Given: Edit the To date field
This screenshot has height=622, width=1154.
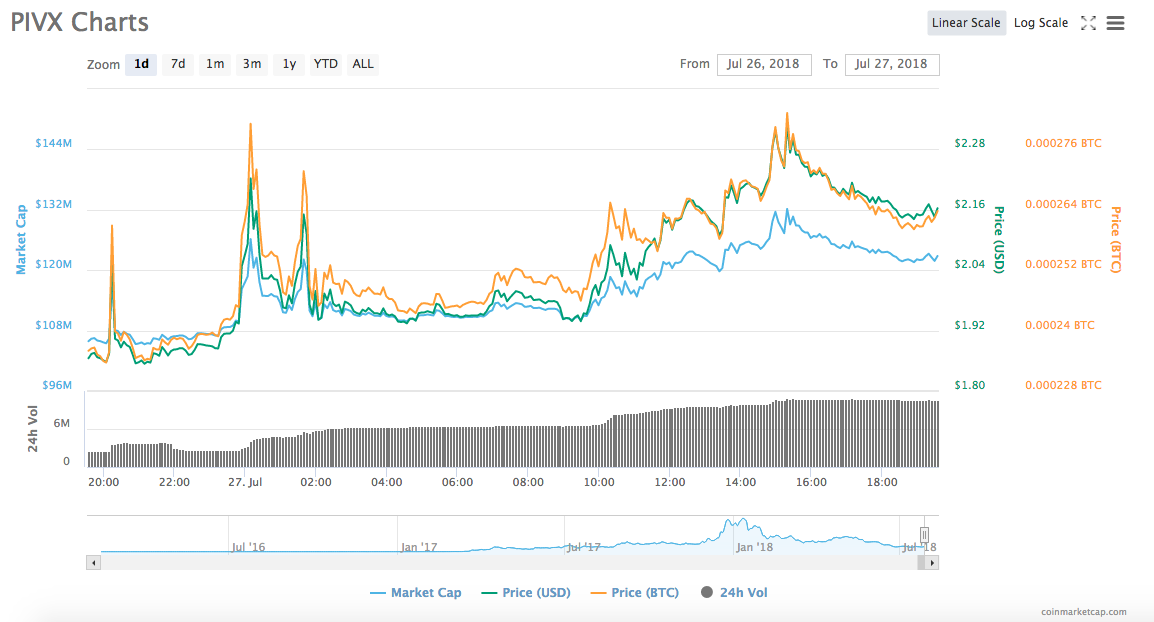Looking at the screenshot, I should [892, 64].
